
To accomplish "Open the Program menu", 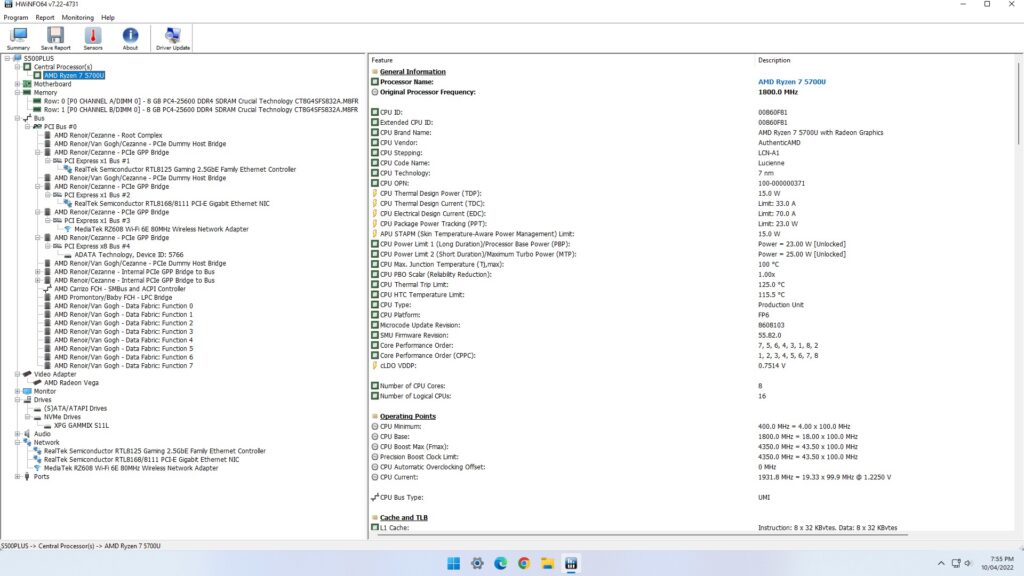I will (16, 17).
